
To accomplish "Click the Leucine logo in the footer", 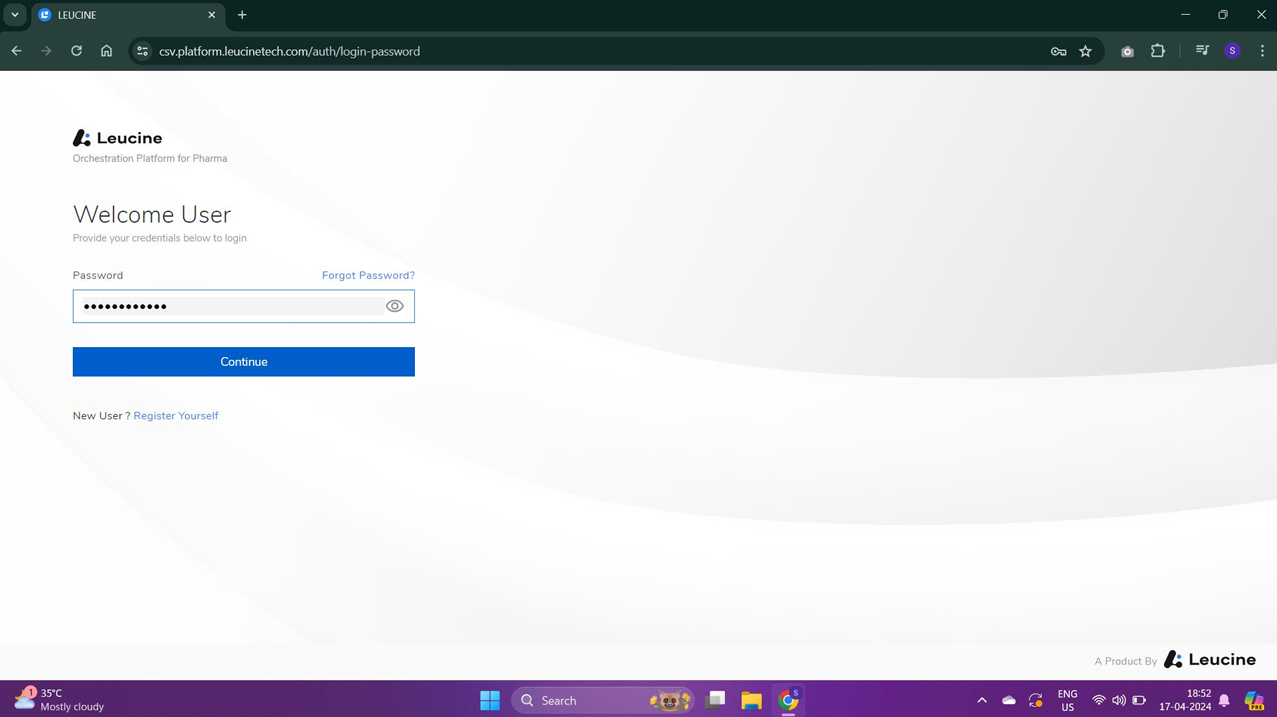I will click(1210, 660).
